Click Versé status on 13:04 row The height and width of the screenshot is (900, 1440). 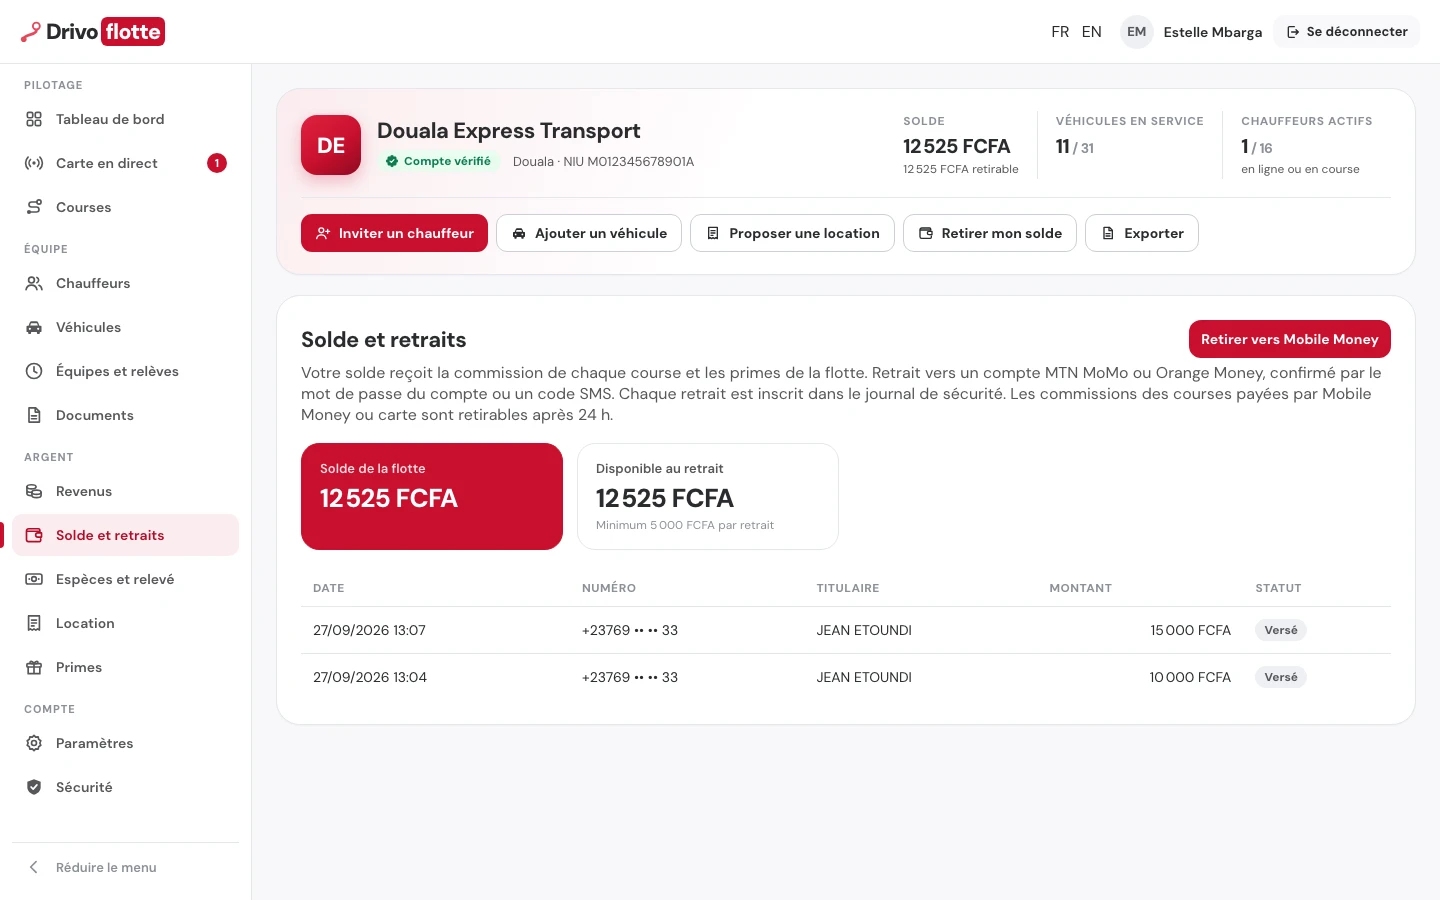coord(1281,677)
